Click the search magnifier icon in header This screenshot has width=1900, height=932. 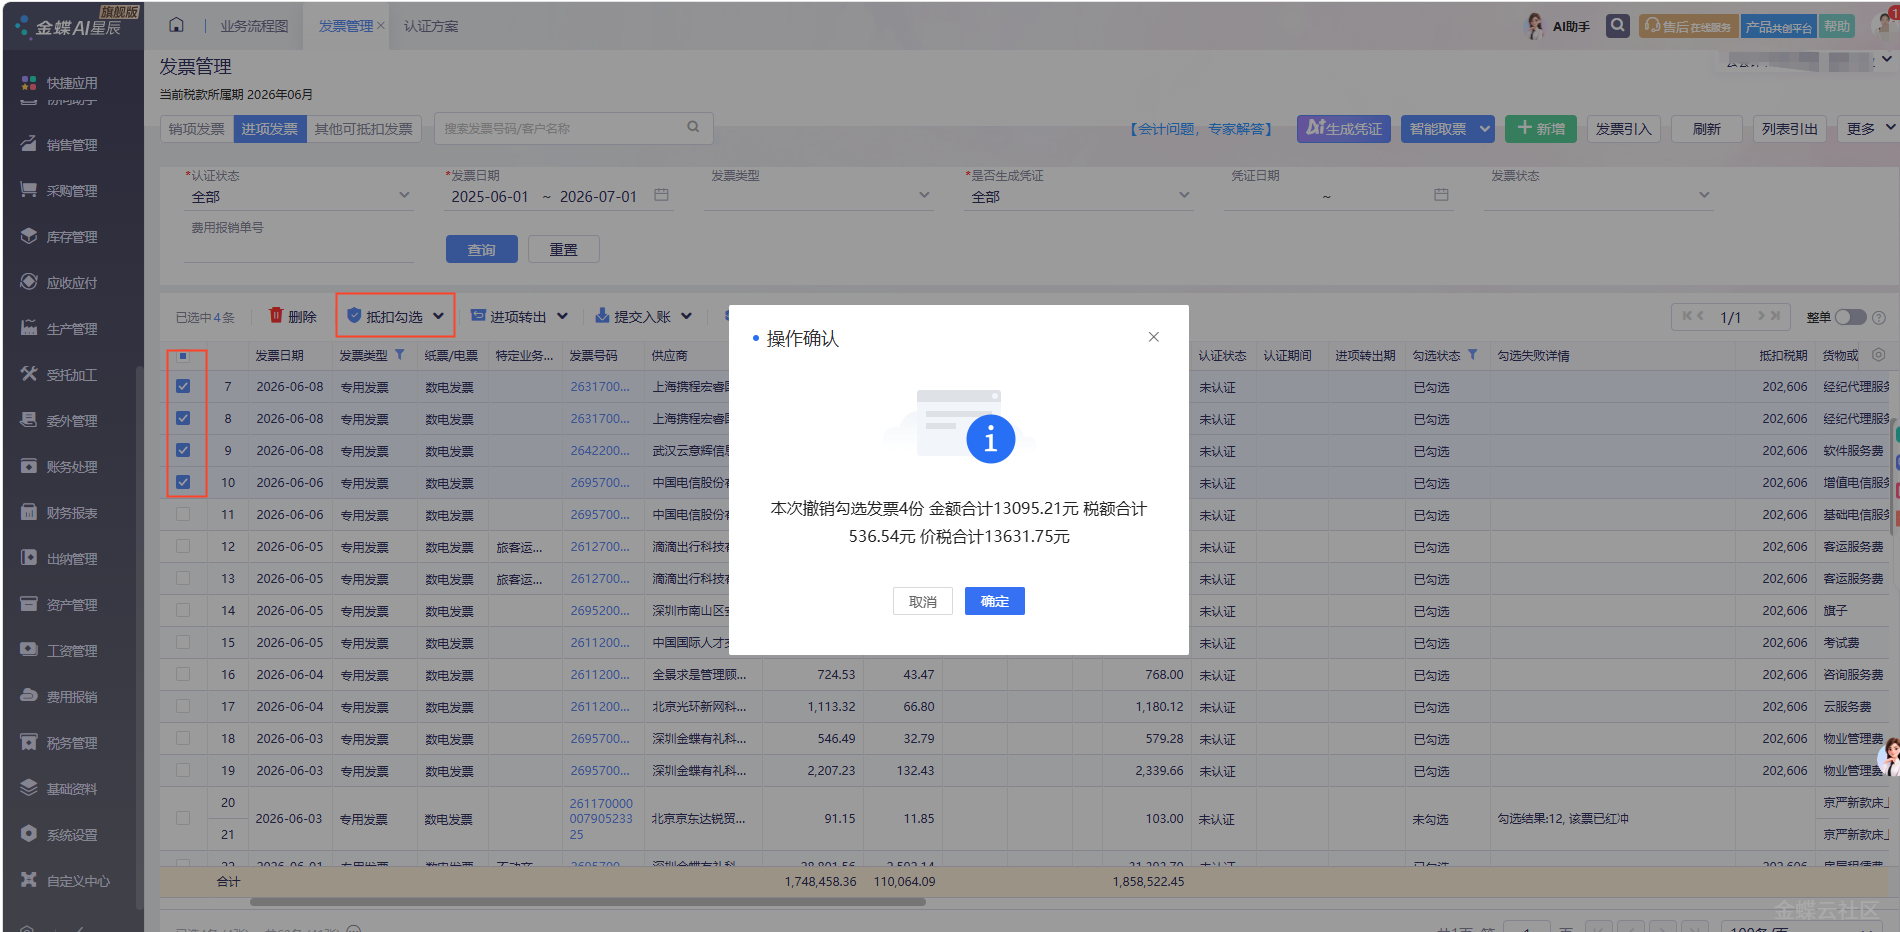(1617, 26)
